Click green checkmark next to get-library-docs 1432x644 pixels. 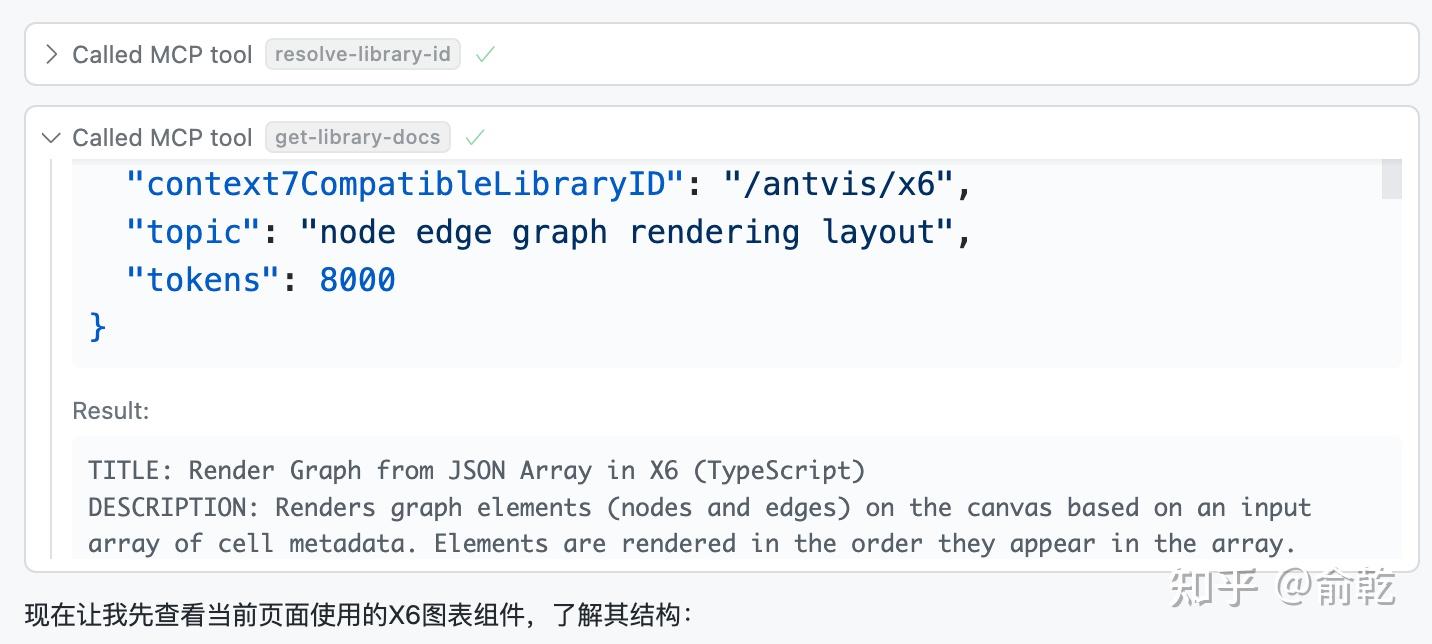(x=475, y=137)
